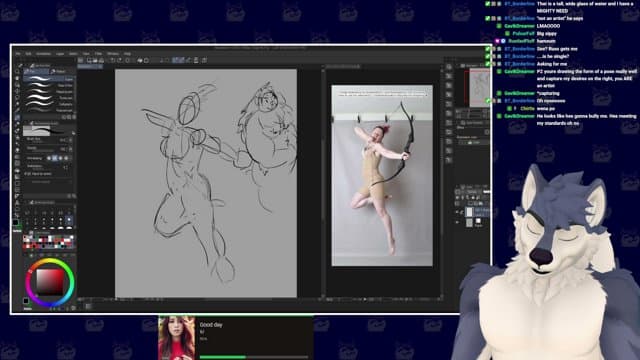Switch to the Pen sub tool tab
The height and width of the screenshot is (360, 640).
[x=36, y=71]
